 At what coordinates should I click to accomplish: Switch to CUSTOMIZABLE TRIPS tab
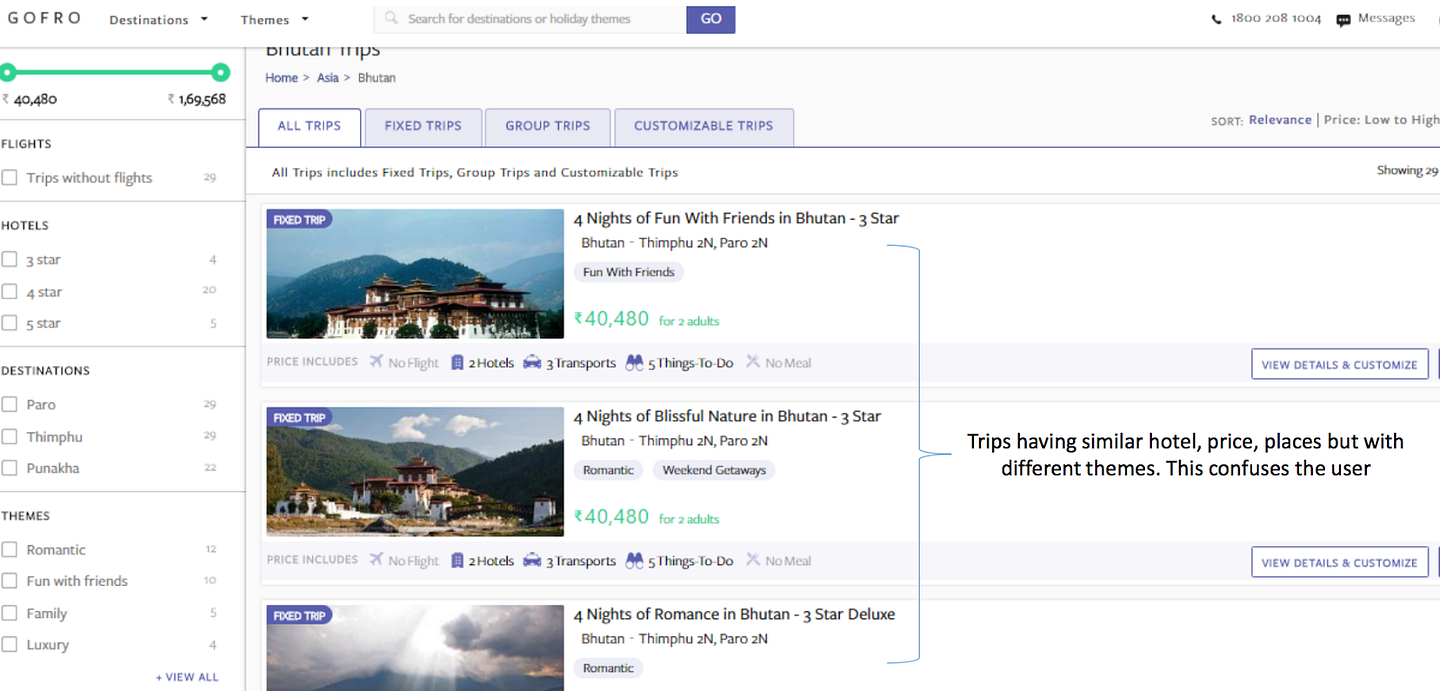[x=704, y=126]
